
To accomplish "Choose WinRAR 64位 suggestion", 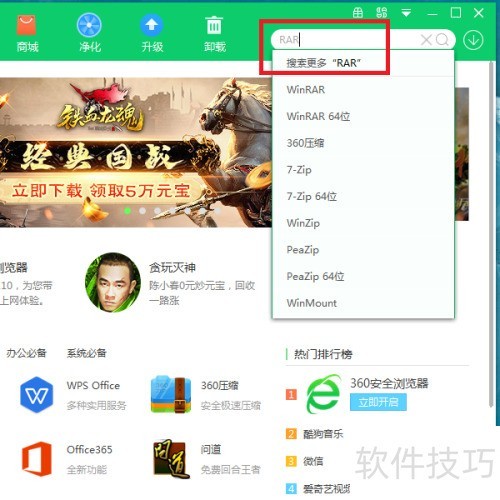I will (363, 116).
